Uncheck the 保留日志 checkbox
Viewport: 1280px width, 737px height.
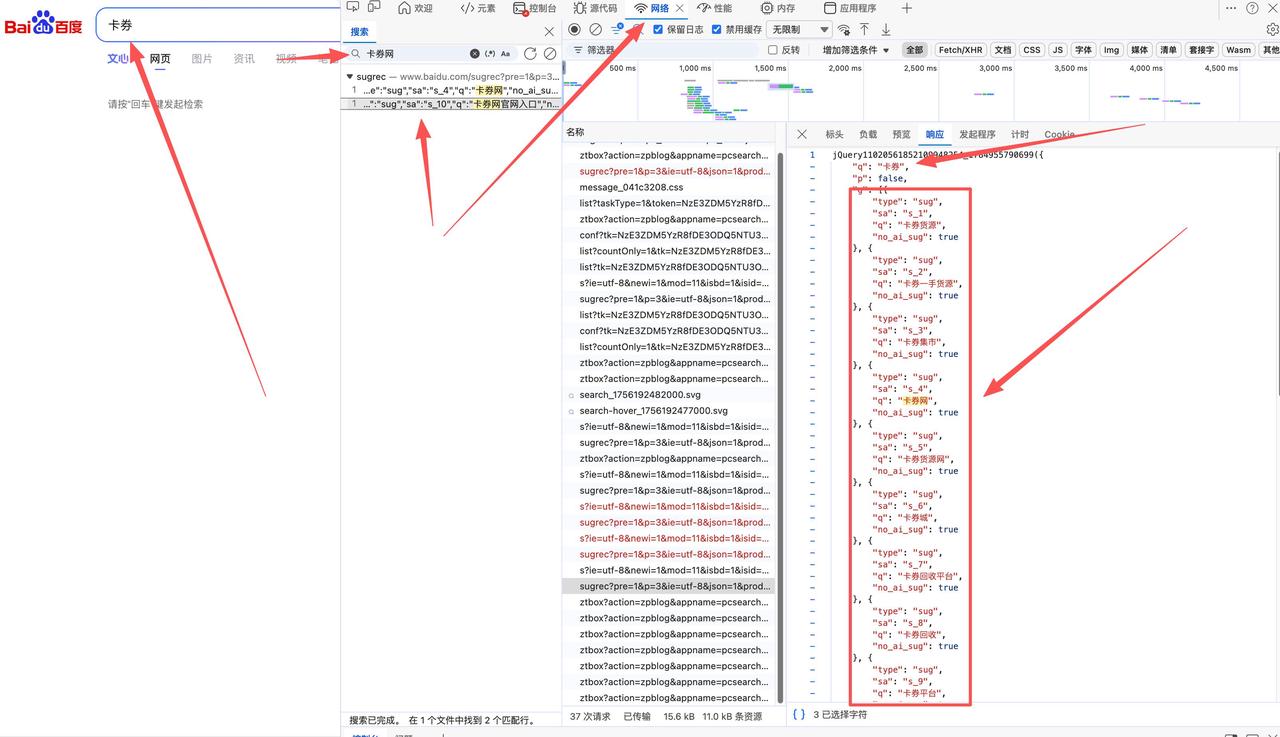[658, 30]
